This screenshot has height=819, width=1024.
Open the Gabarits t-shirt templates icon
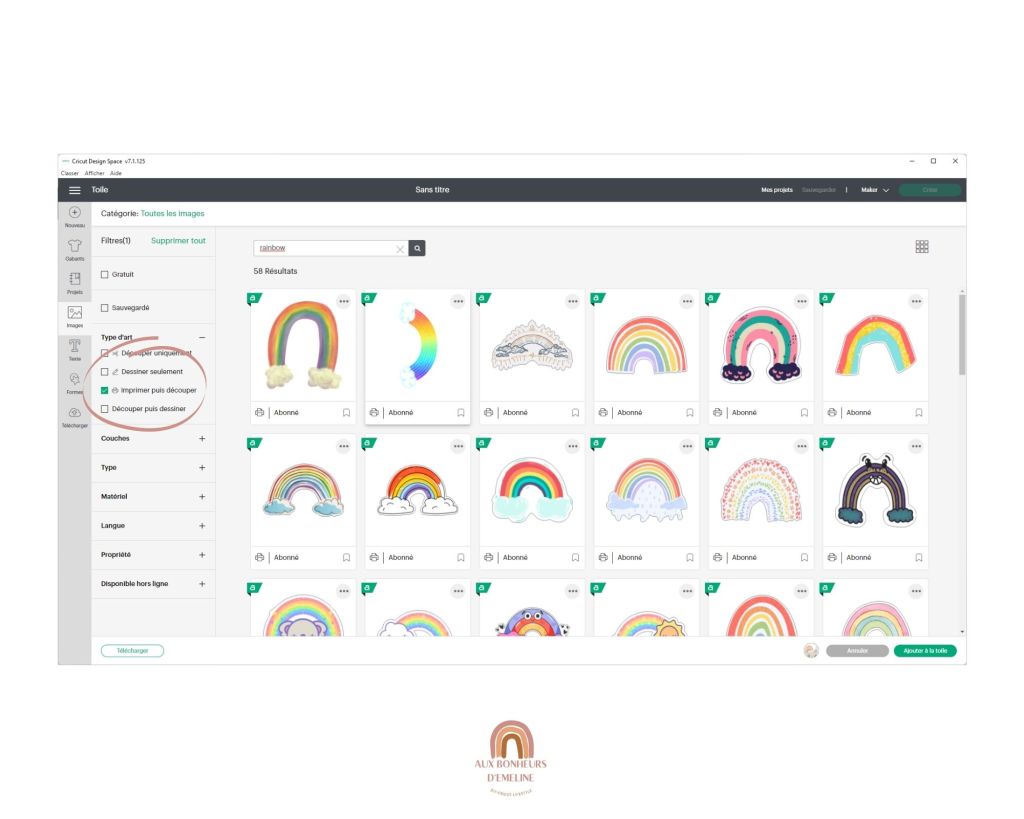pyautogui.click(x=75, y=246)
